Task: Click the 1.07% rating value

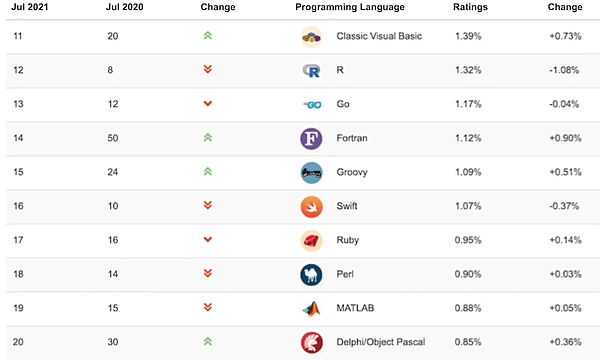Action: tap(468, 206)
